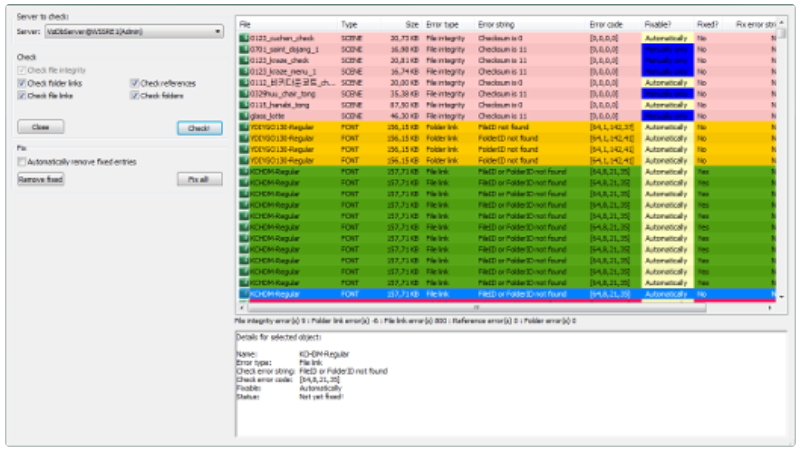Sort by the Error string column header
The image size is (810, 454).
[531, 24]
